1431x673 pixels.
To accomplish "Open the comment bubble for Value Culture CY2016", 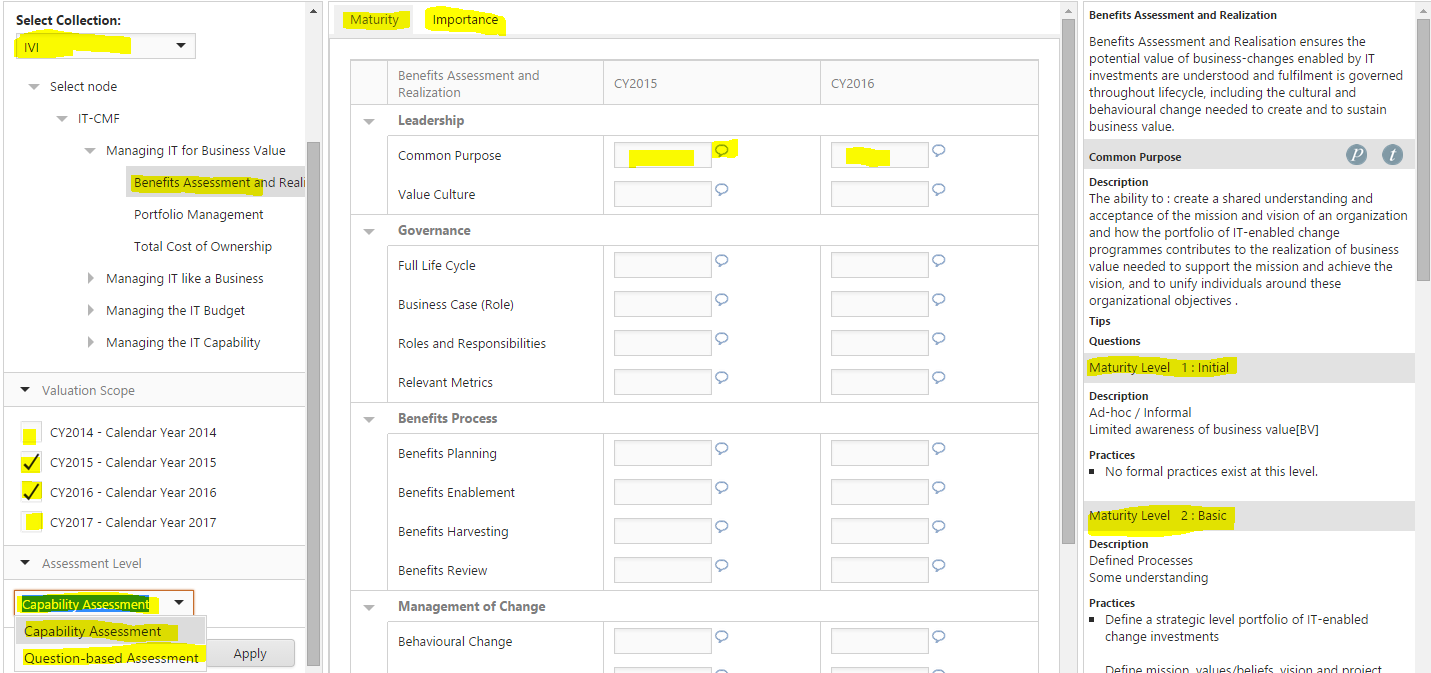I will 938,189.
